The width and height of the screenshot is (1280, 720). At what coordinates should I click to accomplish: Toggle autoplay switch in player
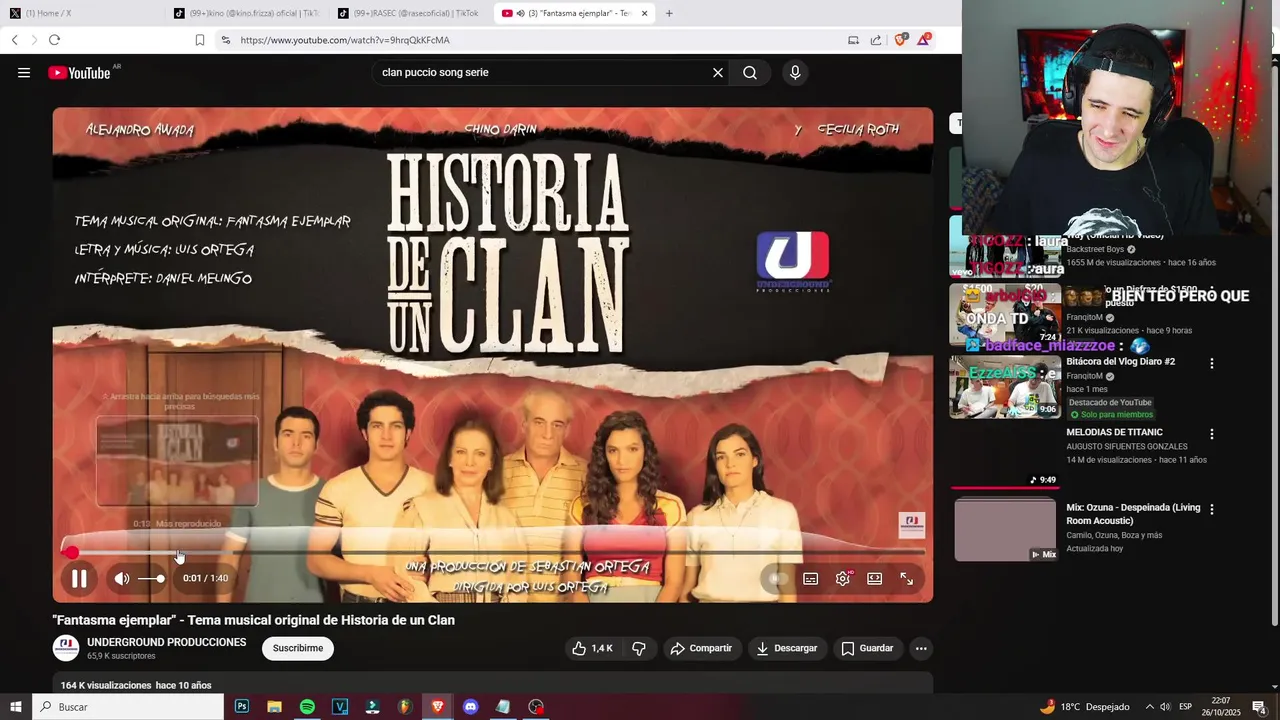click(777, 578)
